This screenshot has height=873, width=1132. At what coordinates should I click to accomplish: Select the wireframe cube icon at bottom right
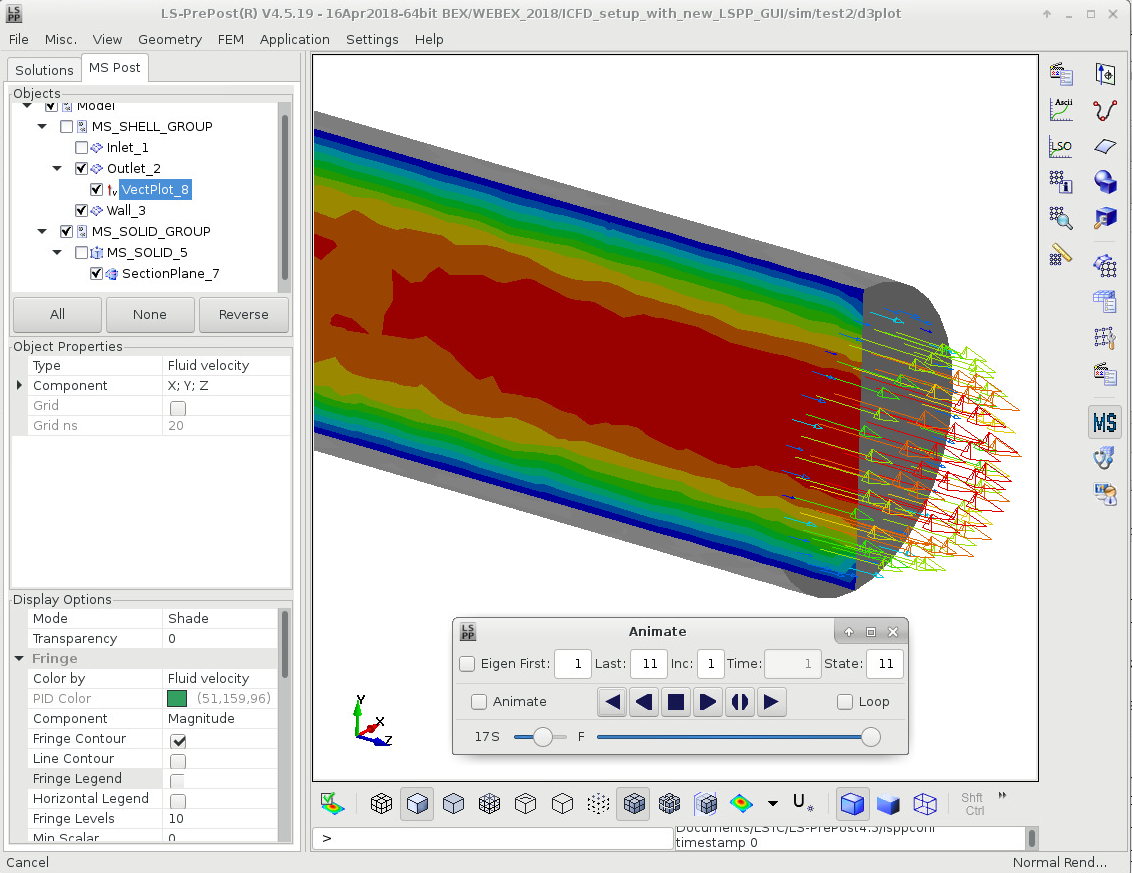(x=924, y=803)
